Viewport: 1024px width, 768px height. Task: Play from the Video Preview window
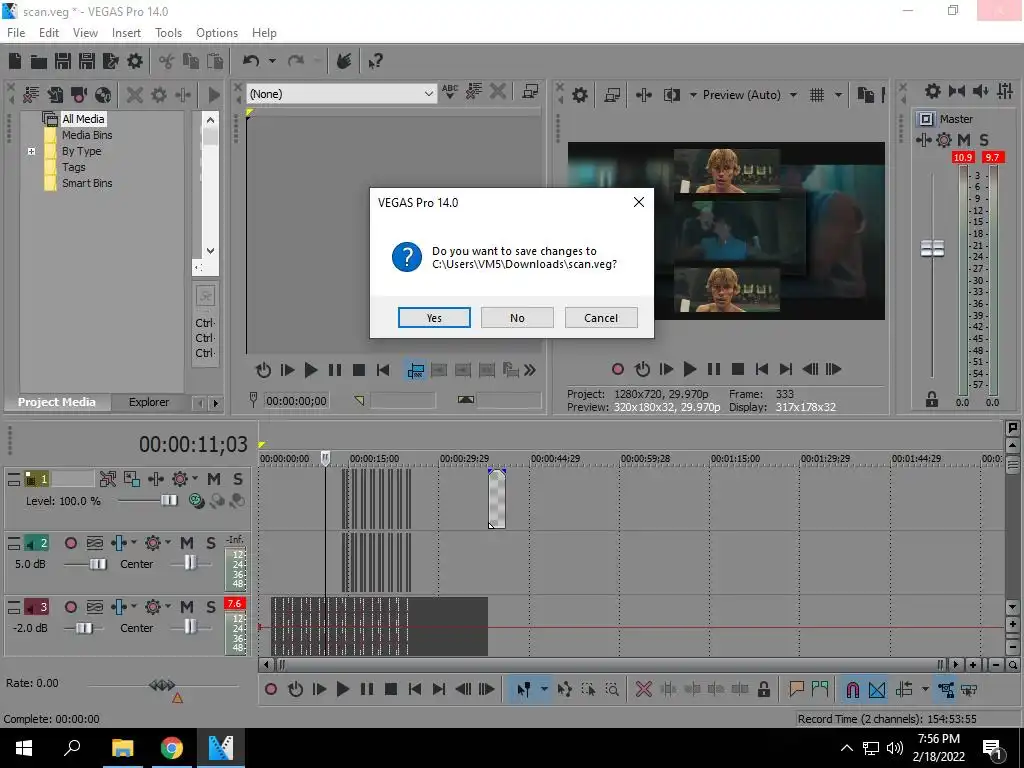(x=690, y=370)
